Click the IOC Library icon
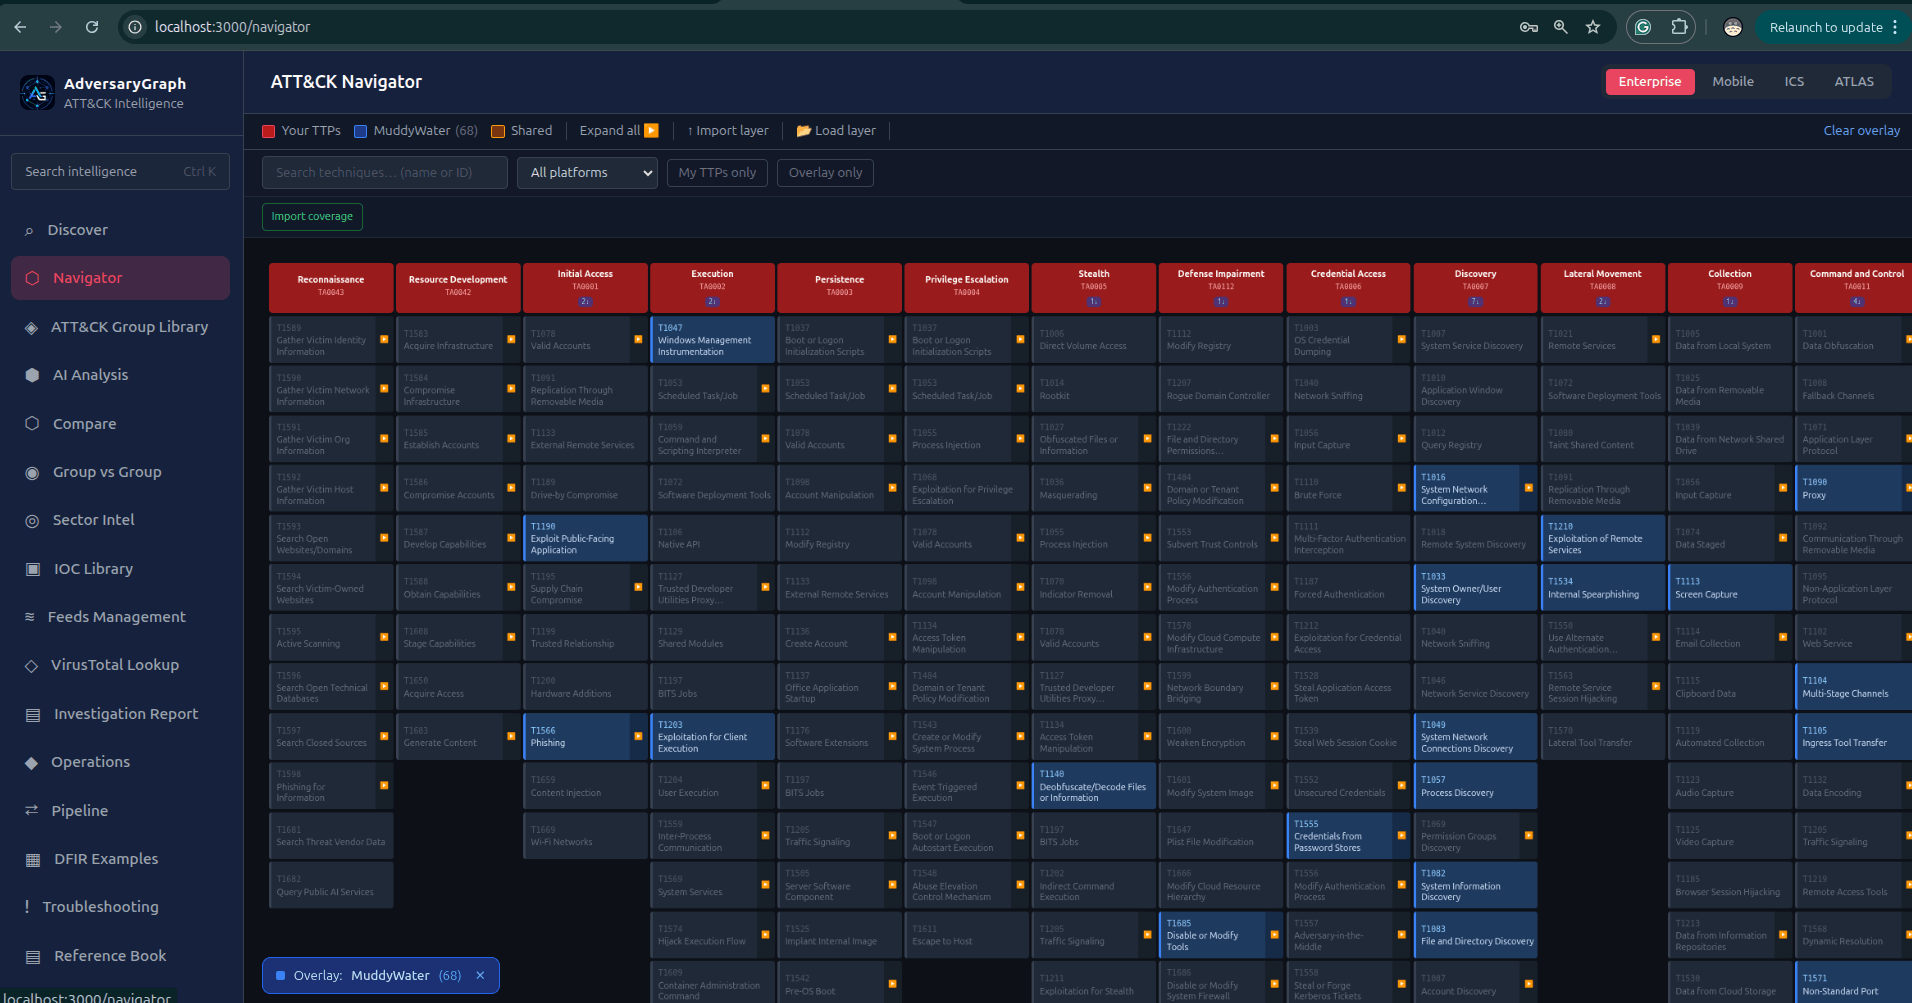1912x1003 pixels. (33, 569)
